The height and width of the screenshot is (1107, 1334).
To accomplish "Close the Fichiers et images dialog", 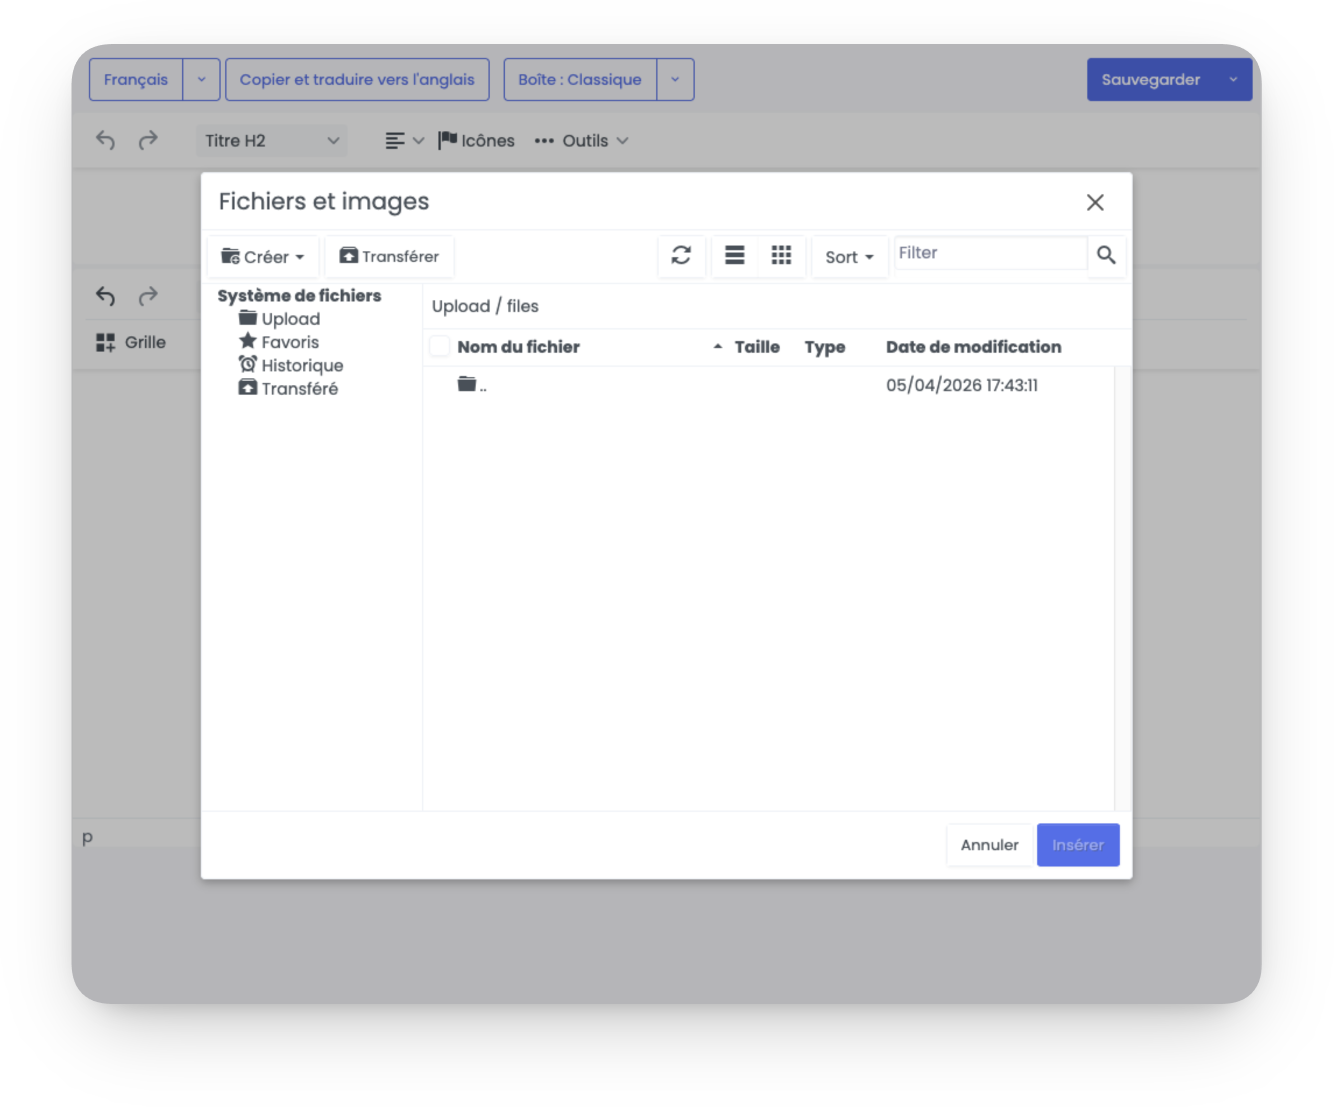I will coord(1095,203).
